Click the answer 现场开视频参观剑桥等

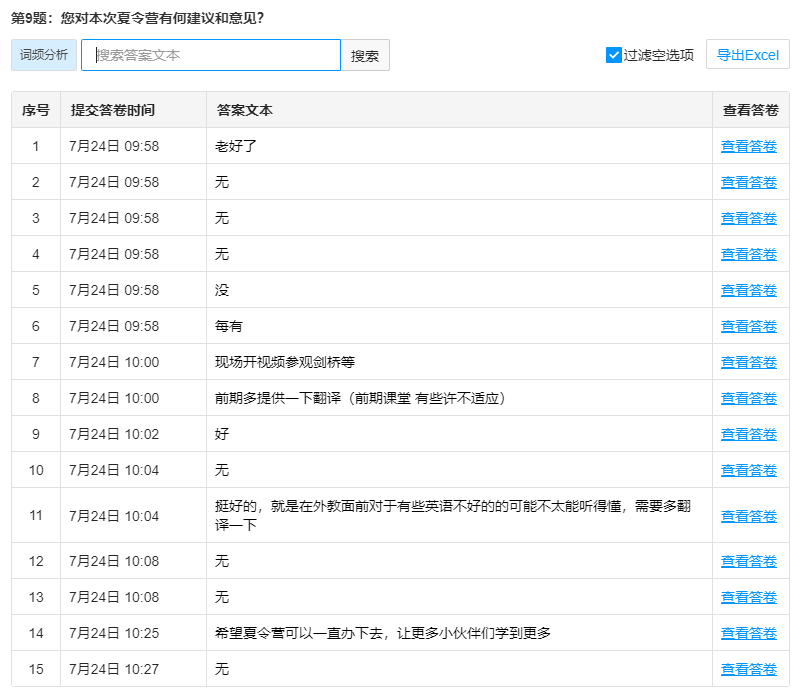tap(284, 362)
